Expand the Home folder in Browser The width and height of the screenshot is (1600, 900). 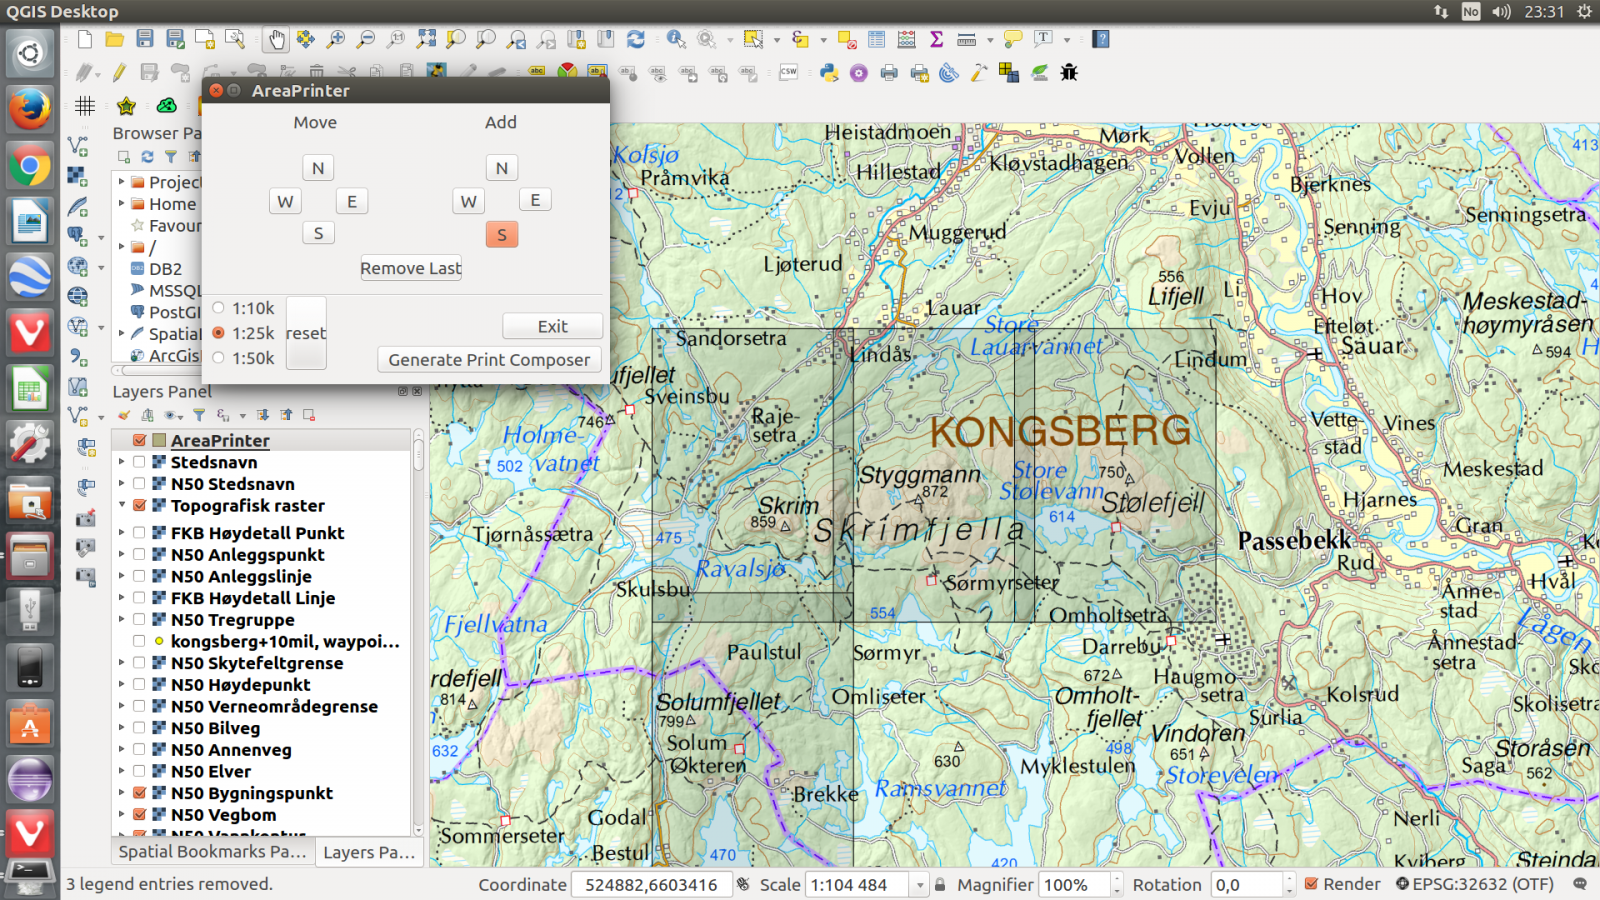[122, 204]
